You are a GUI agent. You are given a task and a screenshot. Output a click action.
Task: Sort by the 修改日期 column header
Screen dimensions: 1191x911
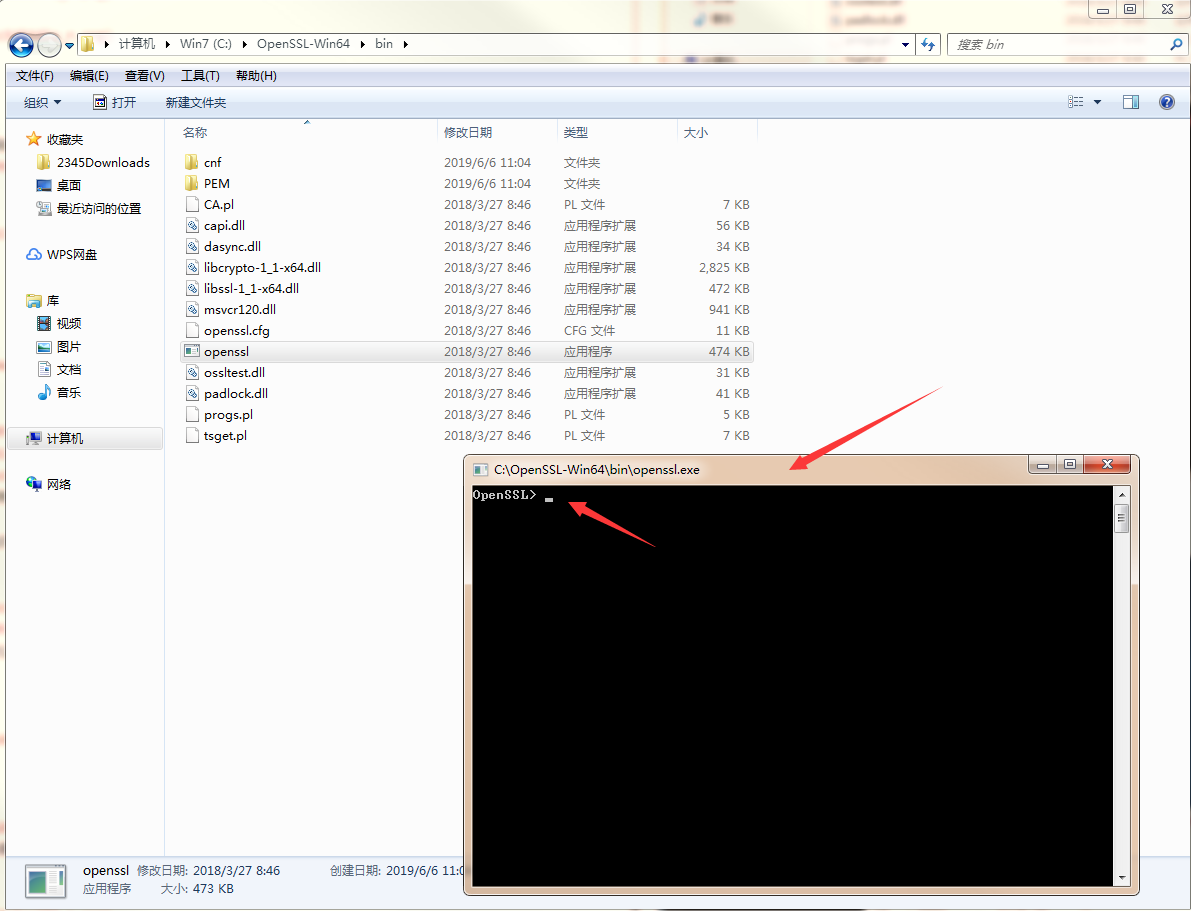tap(468, 133)
